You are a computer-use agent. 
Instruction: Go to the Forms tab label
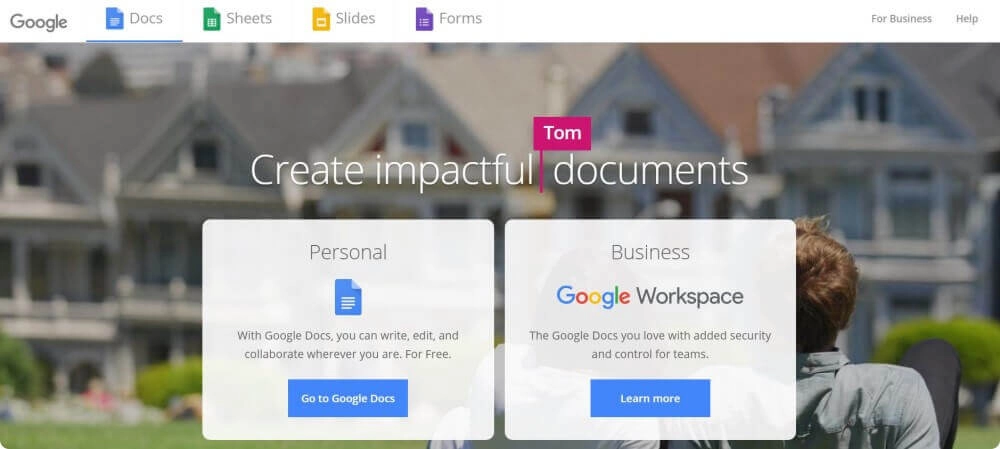click(460, 18)
